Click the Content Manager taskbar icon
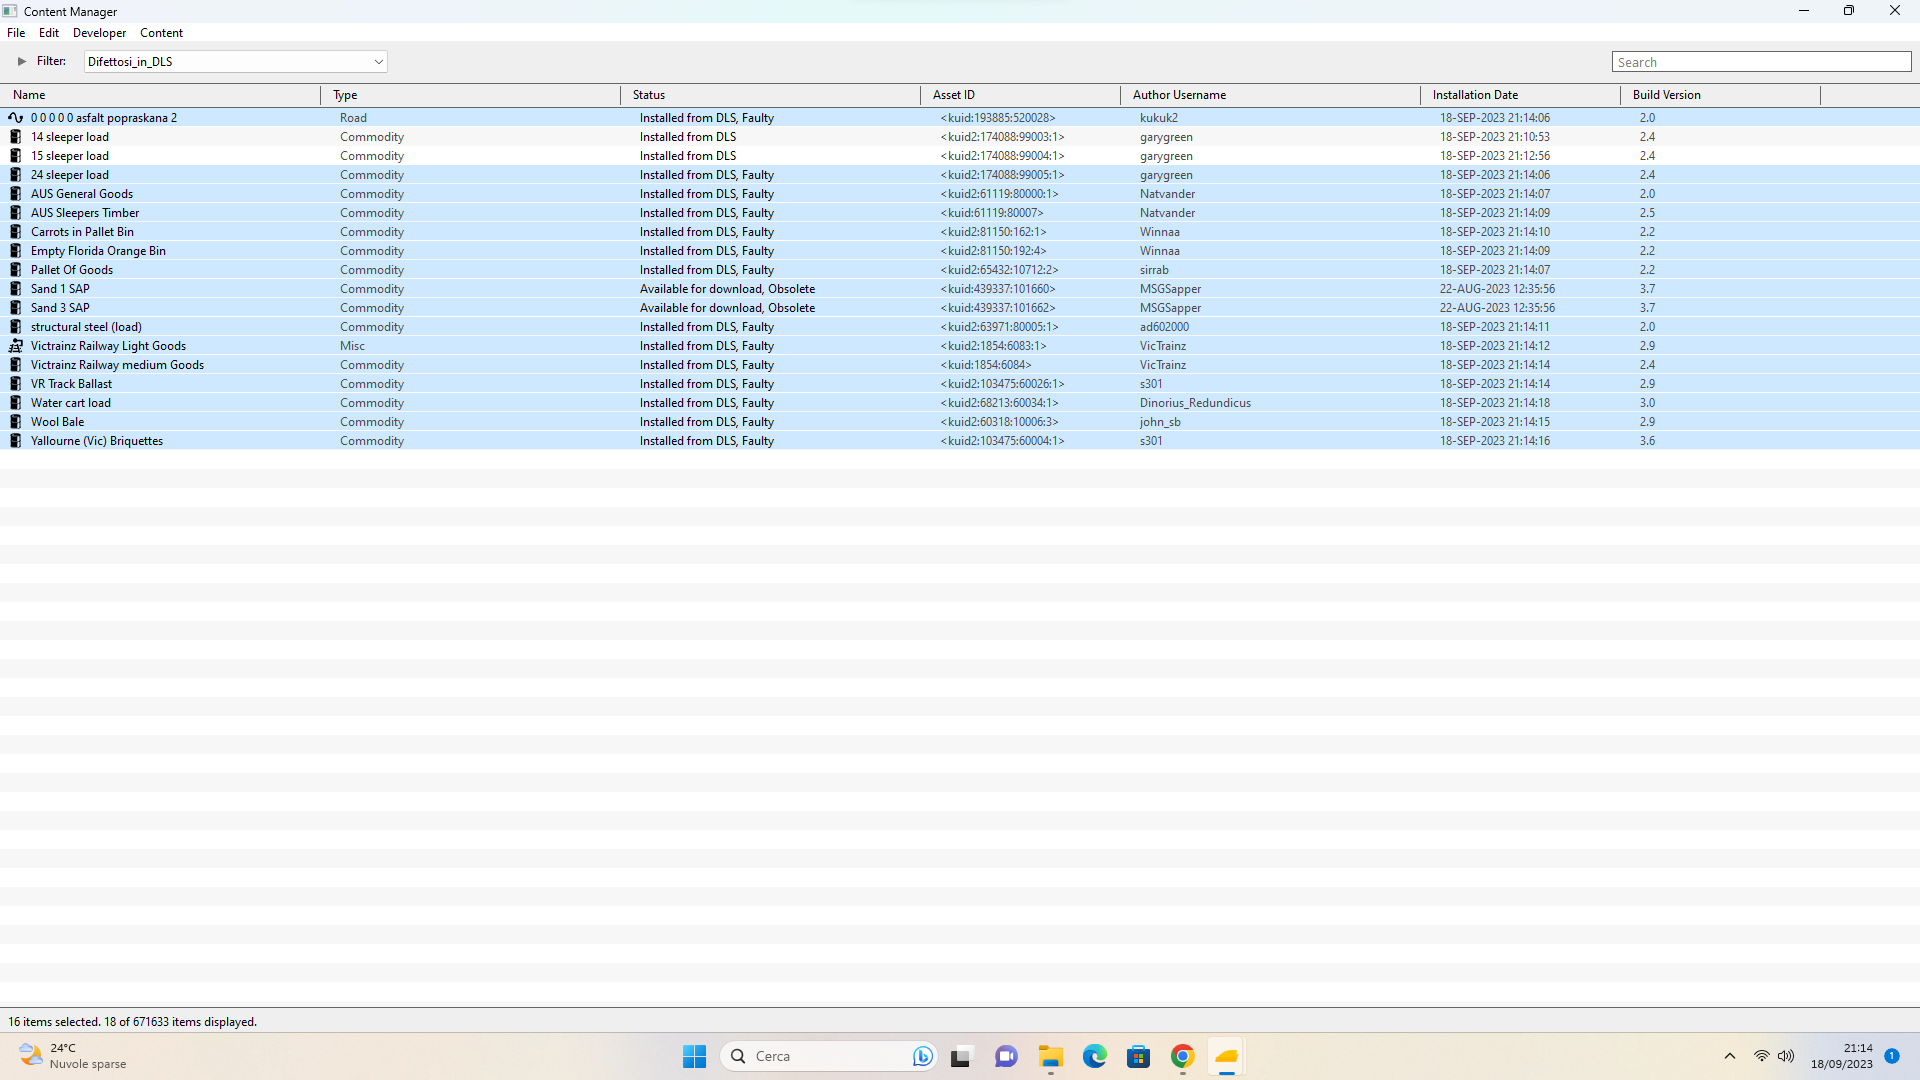Viewport: 1920px width, 1080px height. 1227,1056
